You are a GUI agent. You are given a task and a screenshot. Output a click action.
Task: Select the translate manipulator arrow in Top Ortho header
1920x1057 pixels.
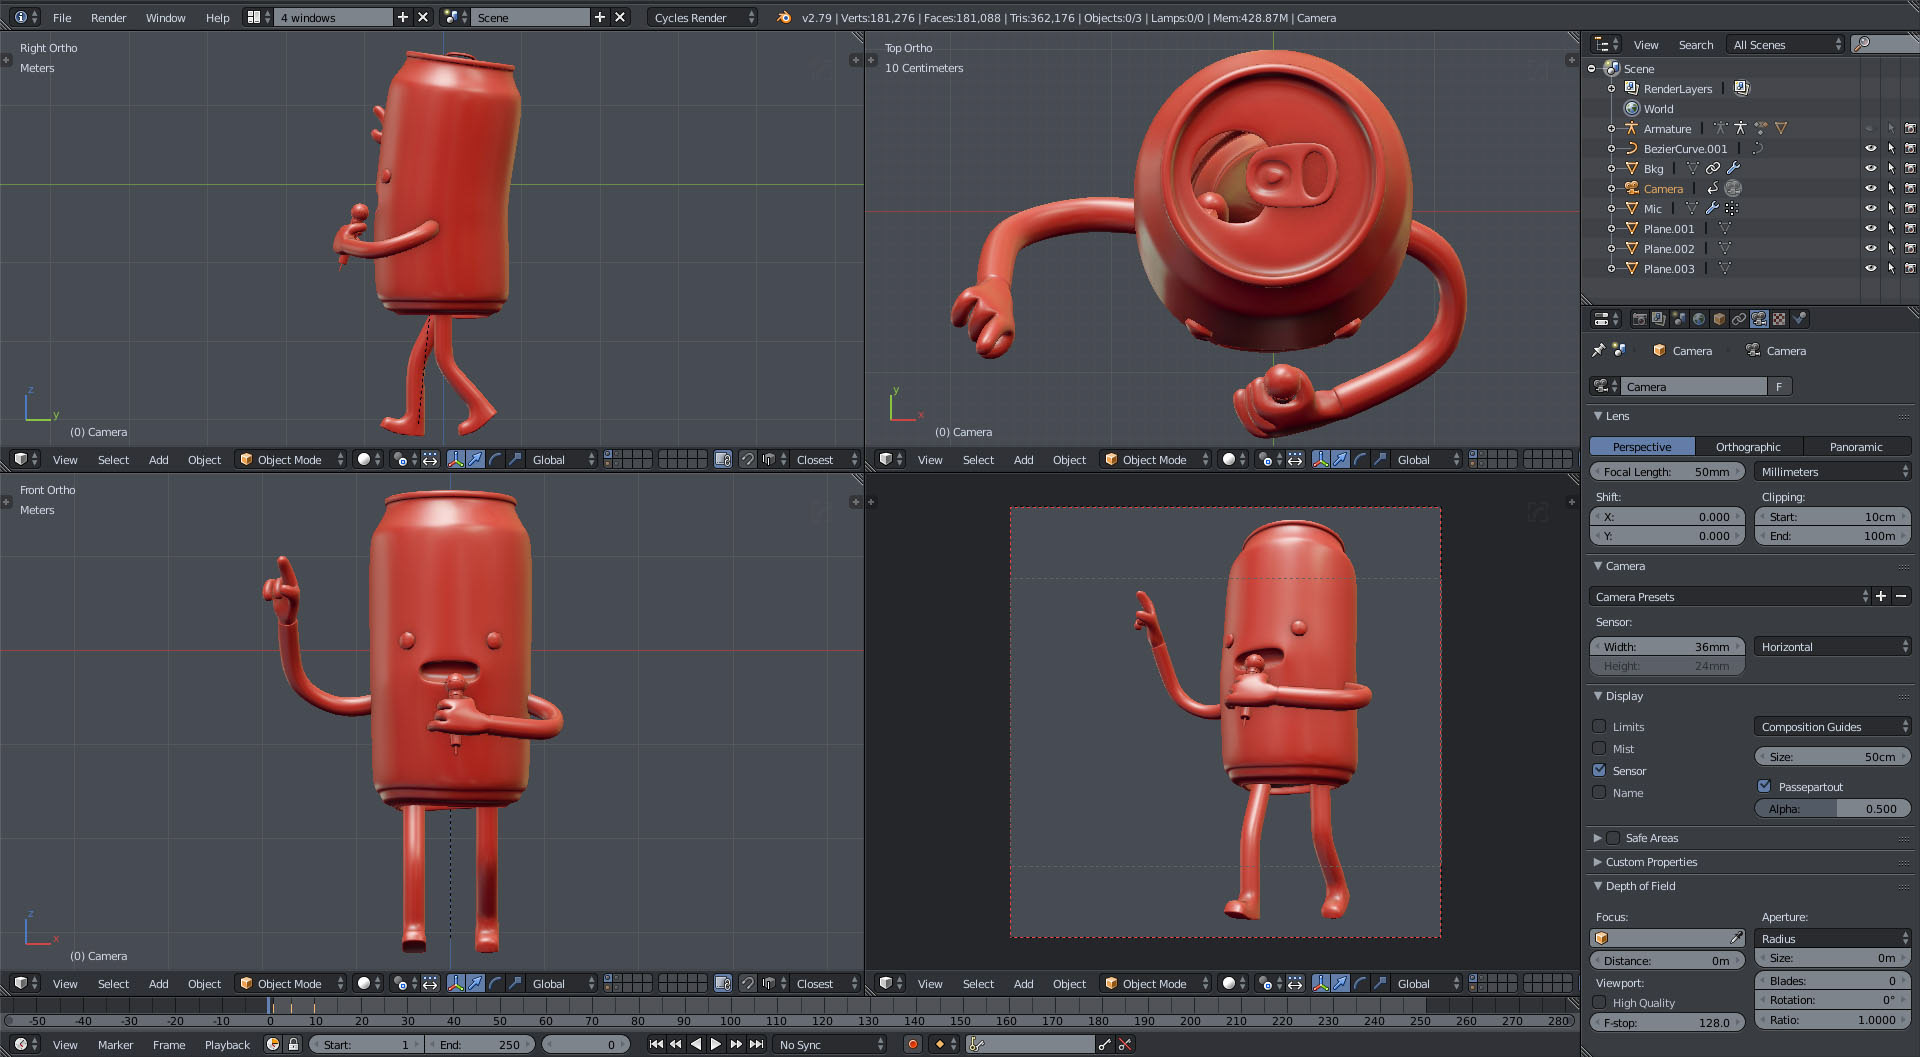click(1340, 459)
